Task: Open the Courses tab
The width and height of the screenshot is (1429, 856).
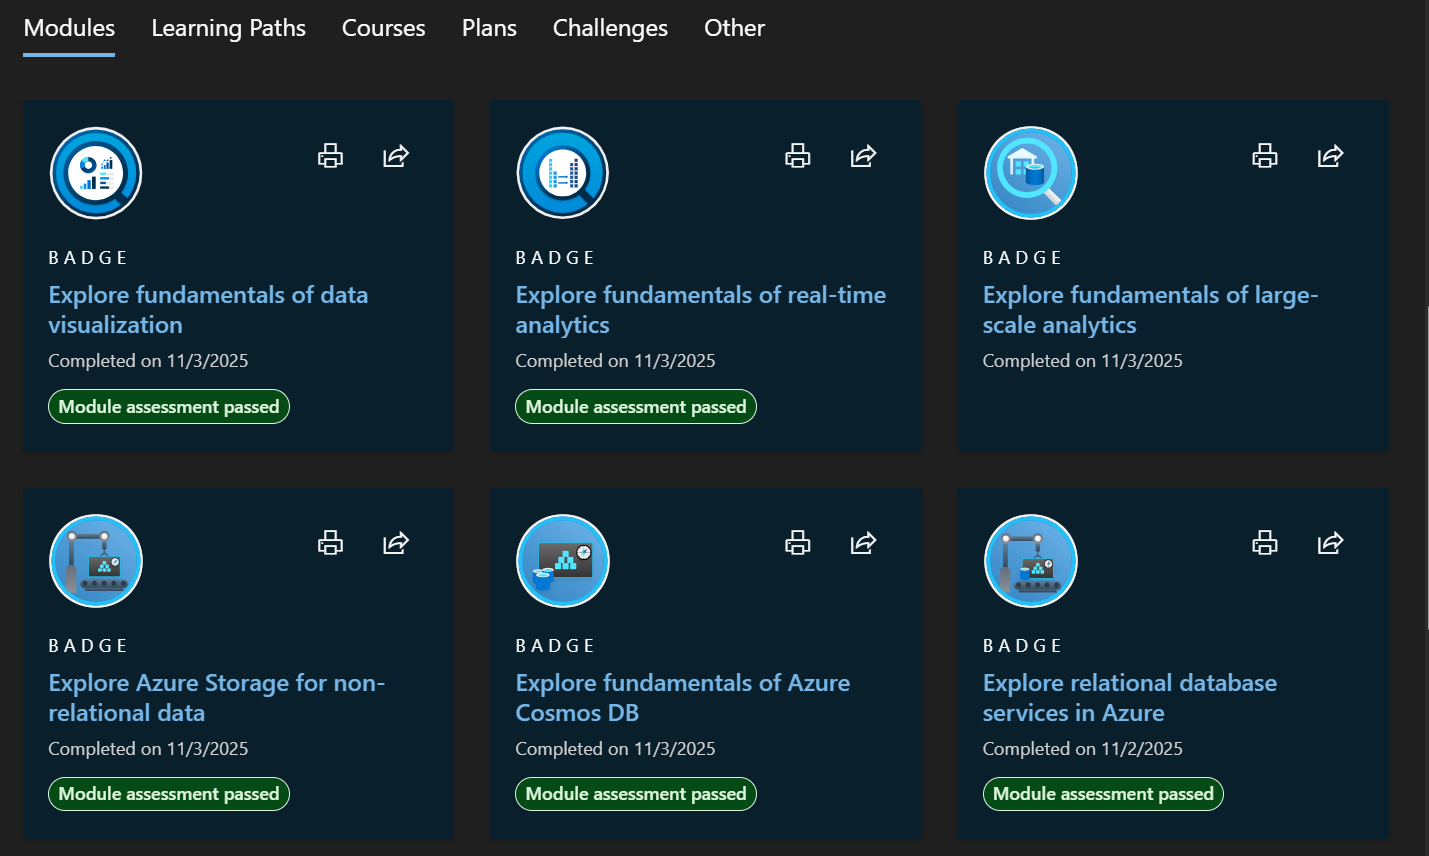Action: coord(384,28)
